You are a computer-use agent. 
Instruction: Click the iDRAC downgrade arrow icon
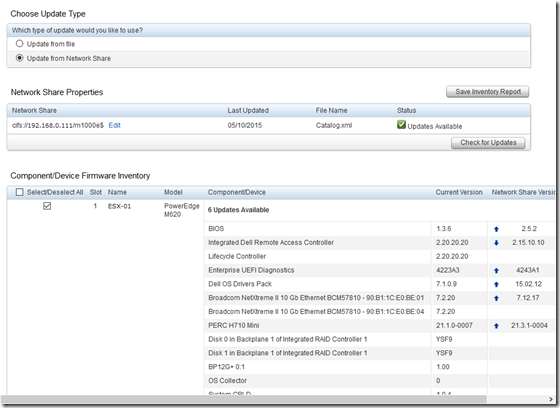pyautogui.click(x=496, y=243)
